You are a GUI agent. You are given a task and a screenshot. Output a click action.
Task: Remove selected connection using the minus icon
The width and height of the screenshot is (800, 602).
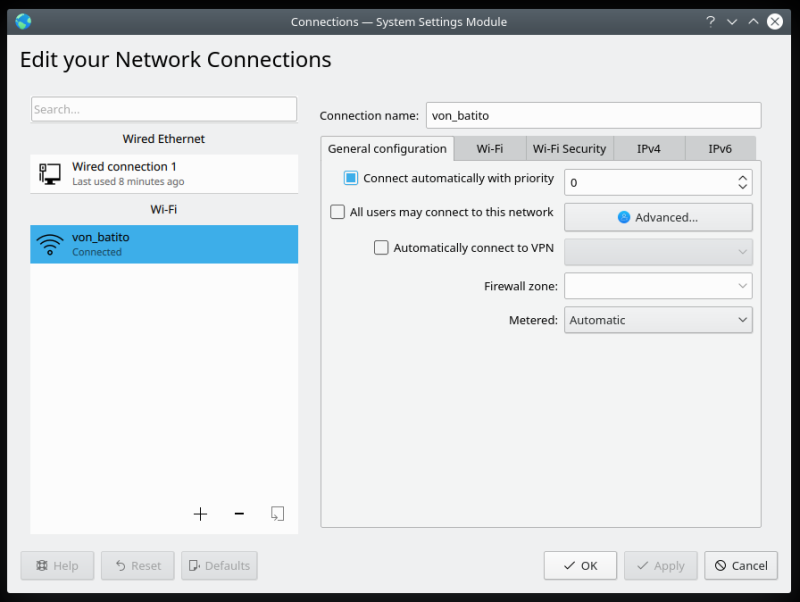point(239,513)
